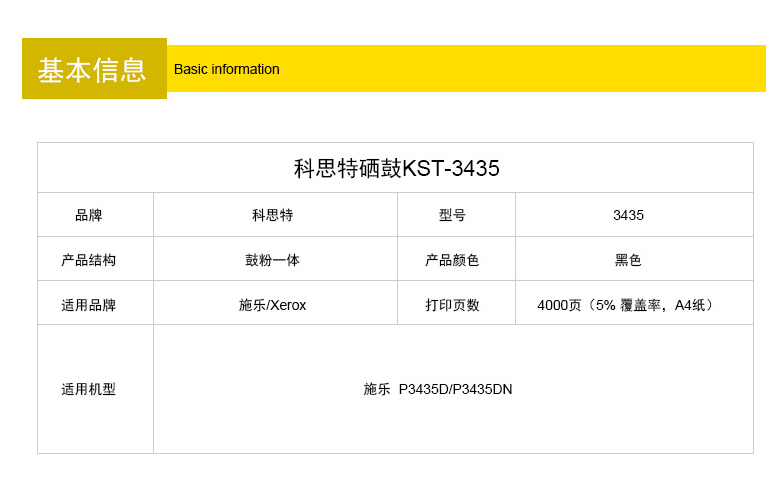Click the 品牌 label cell
Viewport: 766px width, 494px height.
tap(89, 215)
